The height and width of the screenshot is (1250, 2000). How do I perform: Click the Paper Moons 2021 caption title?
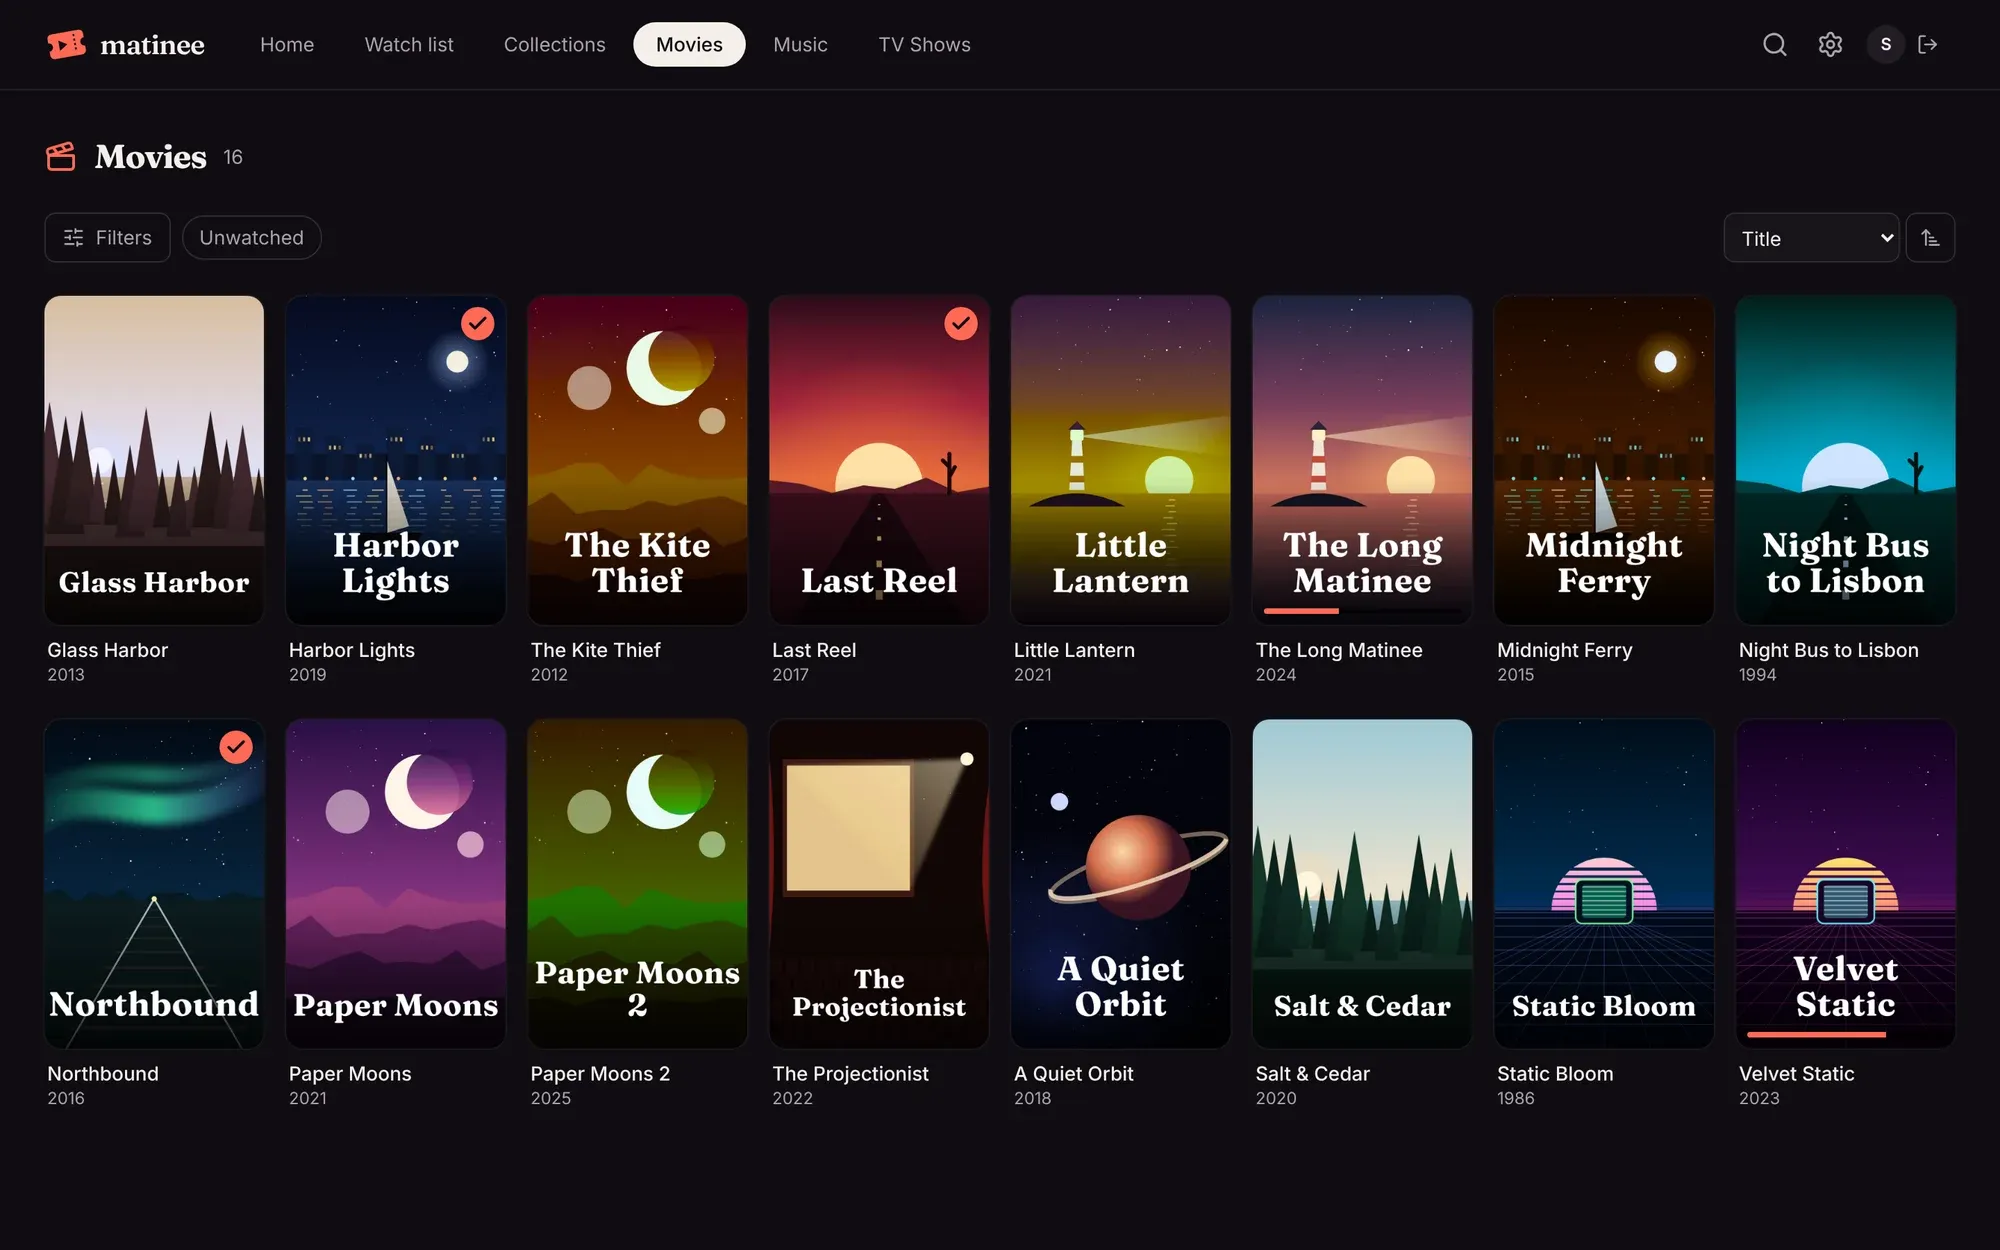[x=350, y=1074]
